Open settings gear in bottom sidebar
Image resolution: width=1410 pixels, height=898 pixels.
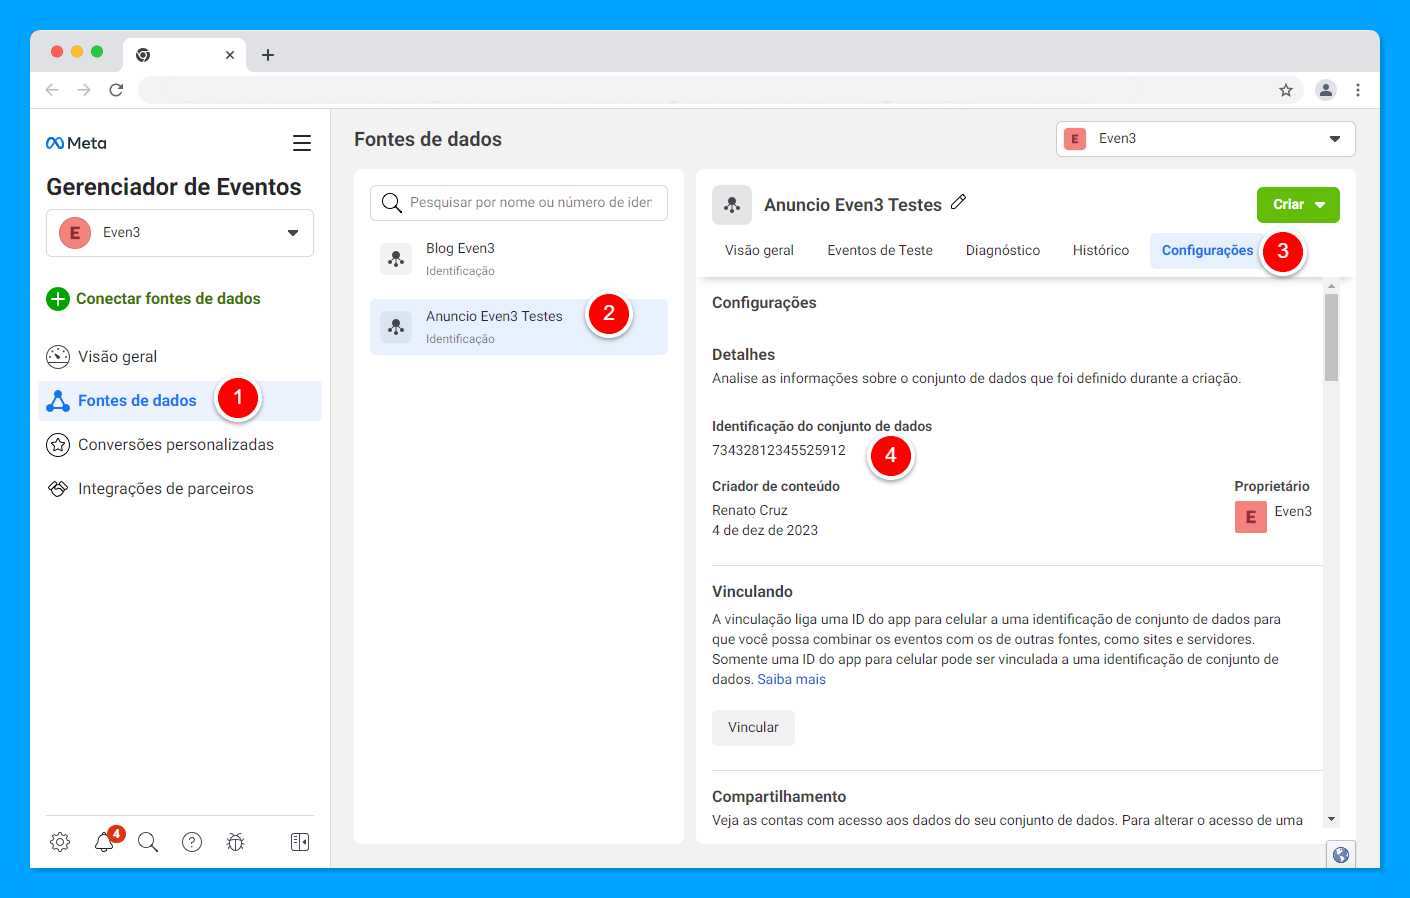pyautogui.click(x=60, y=842)
